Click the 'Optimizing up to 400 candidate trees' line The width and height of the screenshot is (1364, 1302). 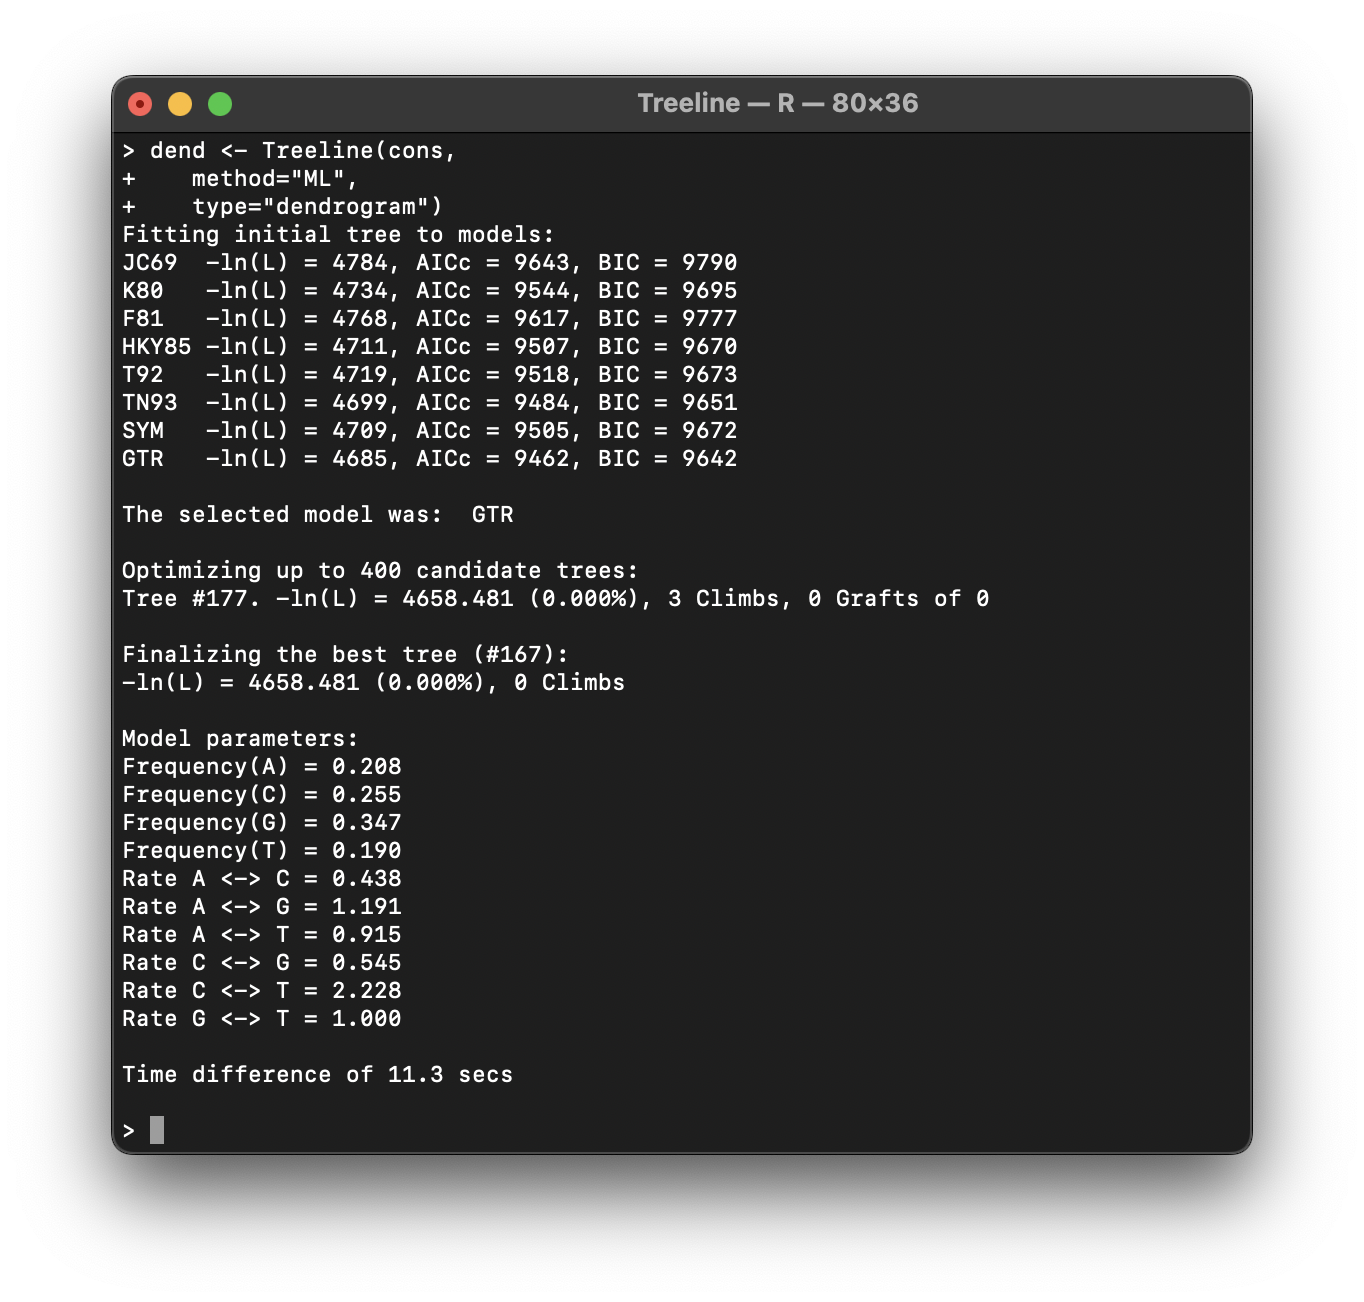(x=379, y=571)
